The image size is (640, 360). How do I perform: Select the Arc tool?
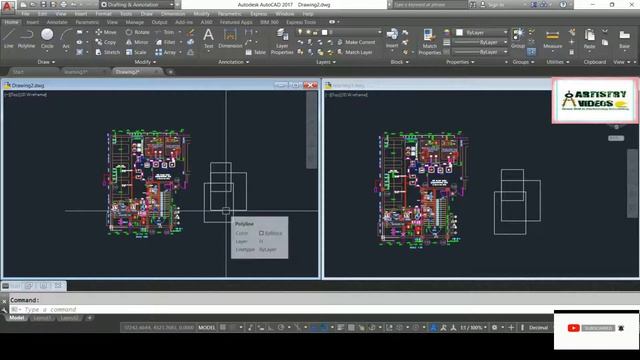[x=66, y=39]
